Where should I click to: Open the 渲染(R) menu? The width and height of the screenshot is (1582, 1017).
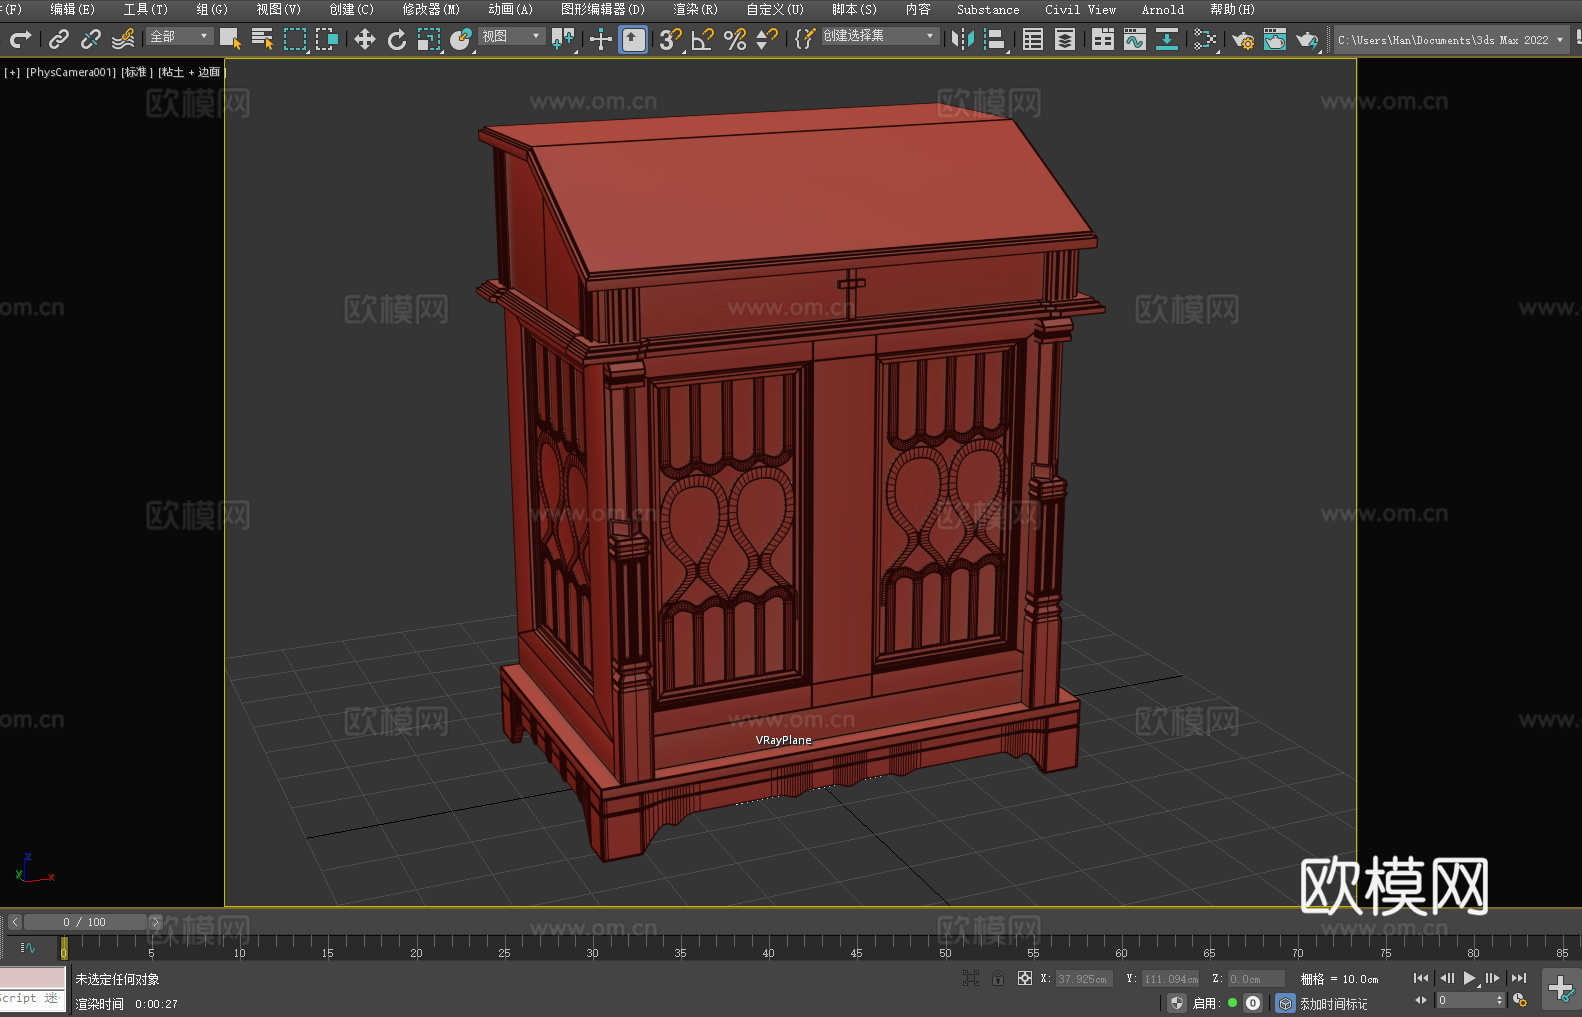click(695, 9)
